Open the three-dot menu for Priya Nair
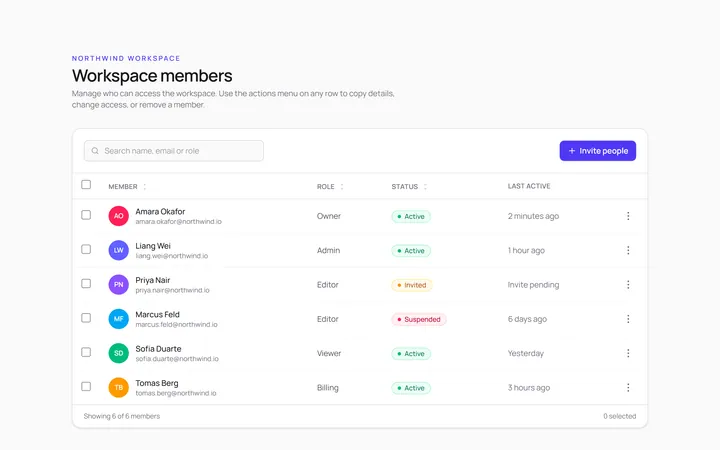720x450 pixels. pos(628,285)
